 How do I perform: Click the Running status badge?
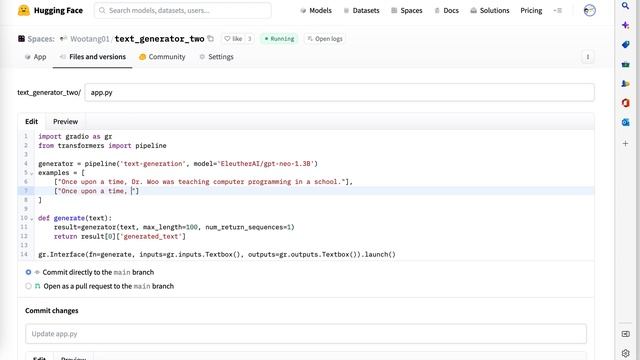pos(280,39)
